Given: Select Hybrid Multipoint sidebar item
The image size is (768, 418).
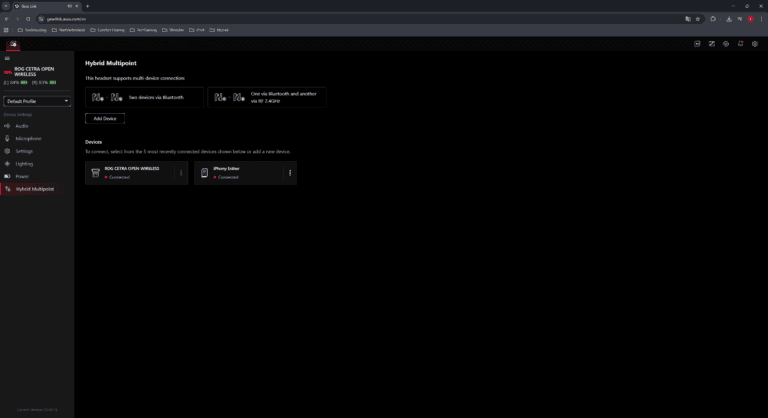Looking at the screenshot, I should tap(34, 189).
